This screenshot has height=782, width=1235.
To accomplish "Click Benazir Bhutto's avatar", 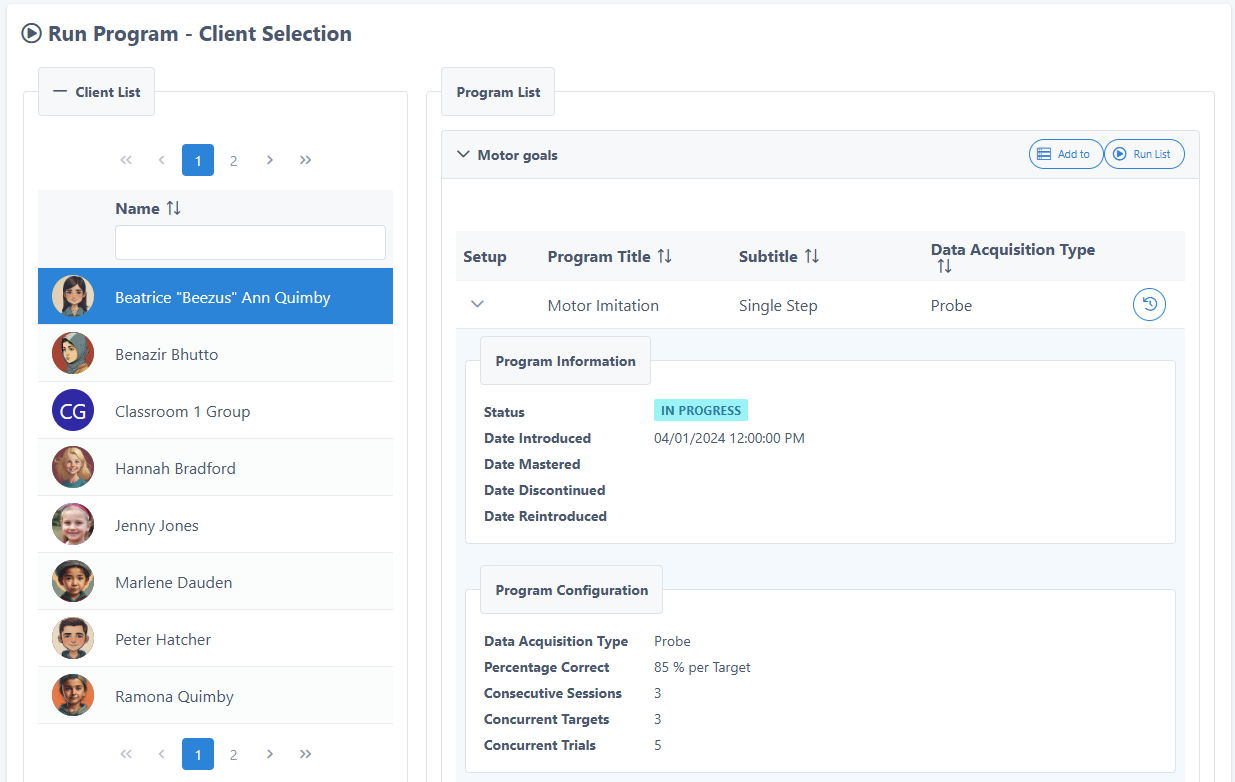I will pyautogui.click(x=73, y=354).
